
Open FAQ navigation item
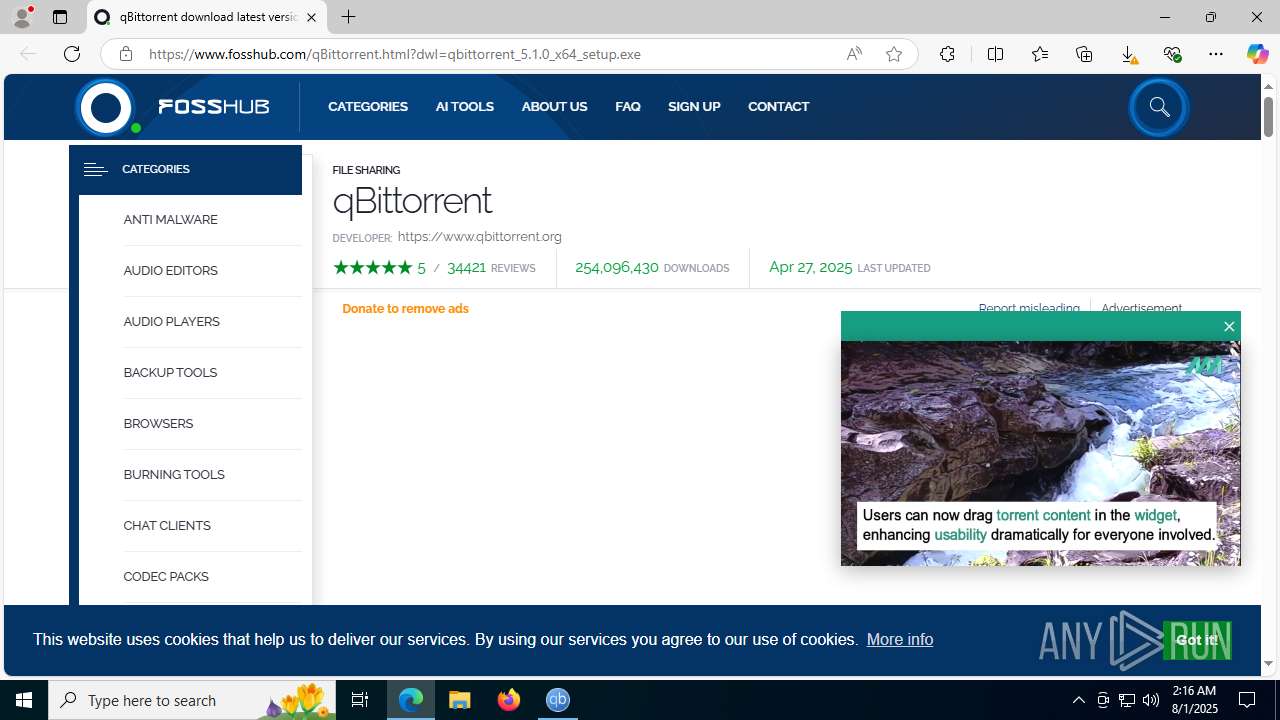pos(628,107)
